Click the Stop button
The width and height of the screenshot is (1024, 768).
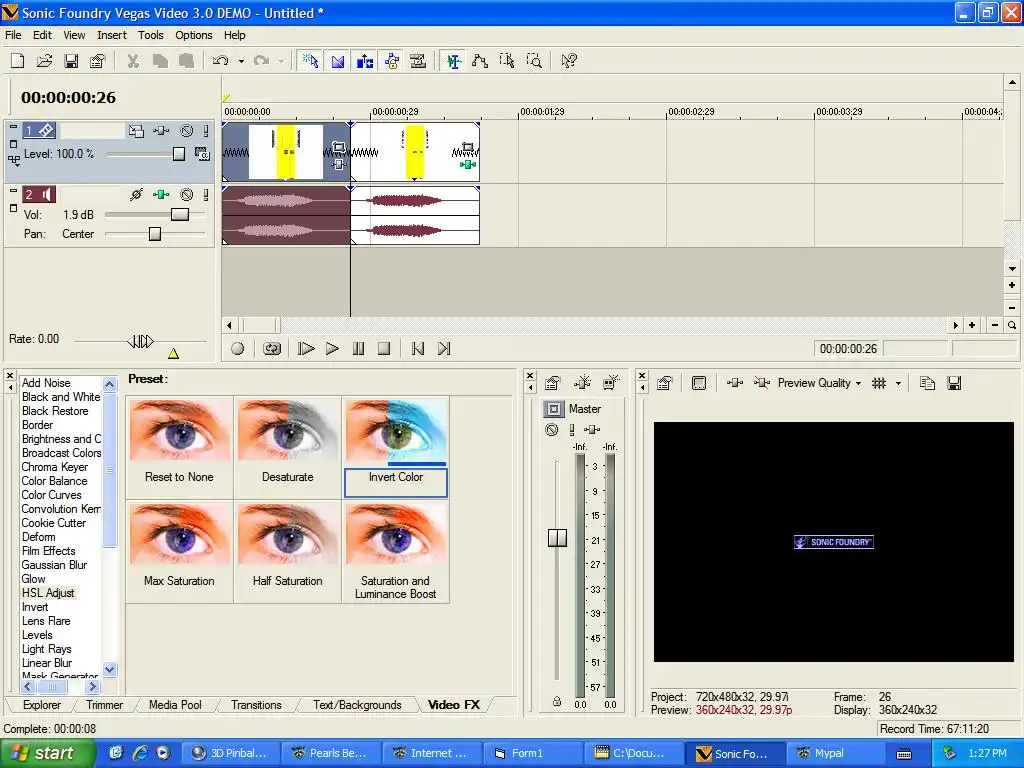pyautogui.click(x=384, y=349)
